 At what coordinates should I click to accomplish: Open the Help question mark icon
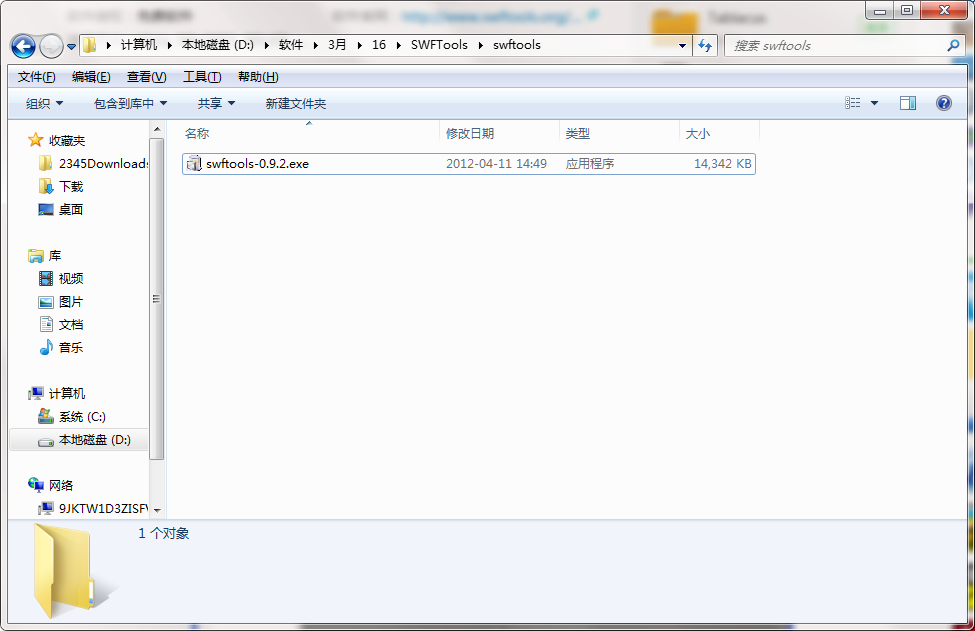[944, 103]
